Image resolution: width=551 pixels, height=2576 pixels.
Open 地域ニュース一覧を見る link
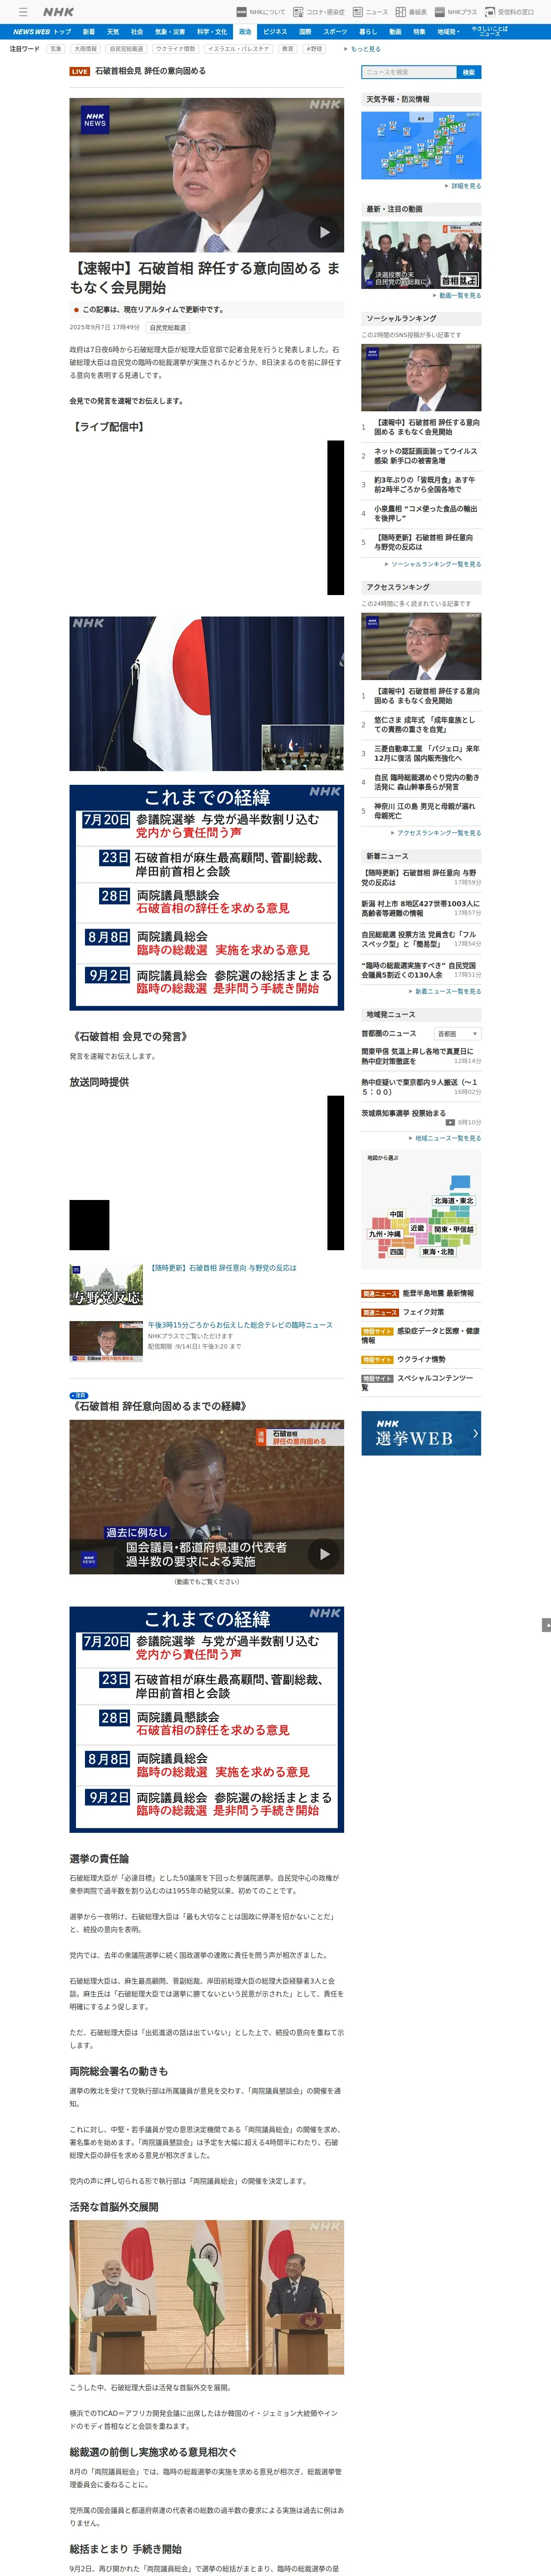pos(445,1138)
